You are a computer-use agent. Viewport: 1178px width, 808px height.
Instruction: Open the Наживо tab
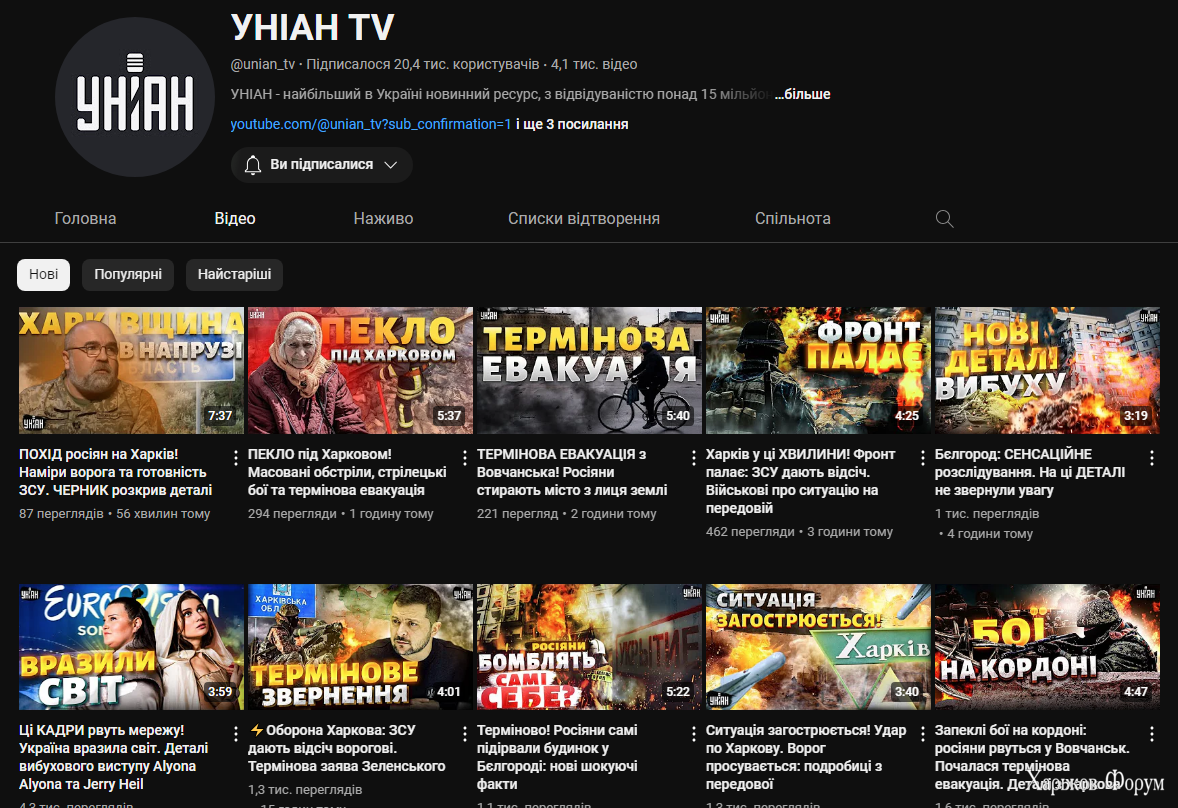383,219
